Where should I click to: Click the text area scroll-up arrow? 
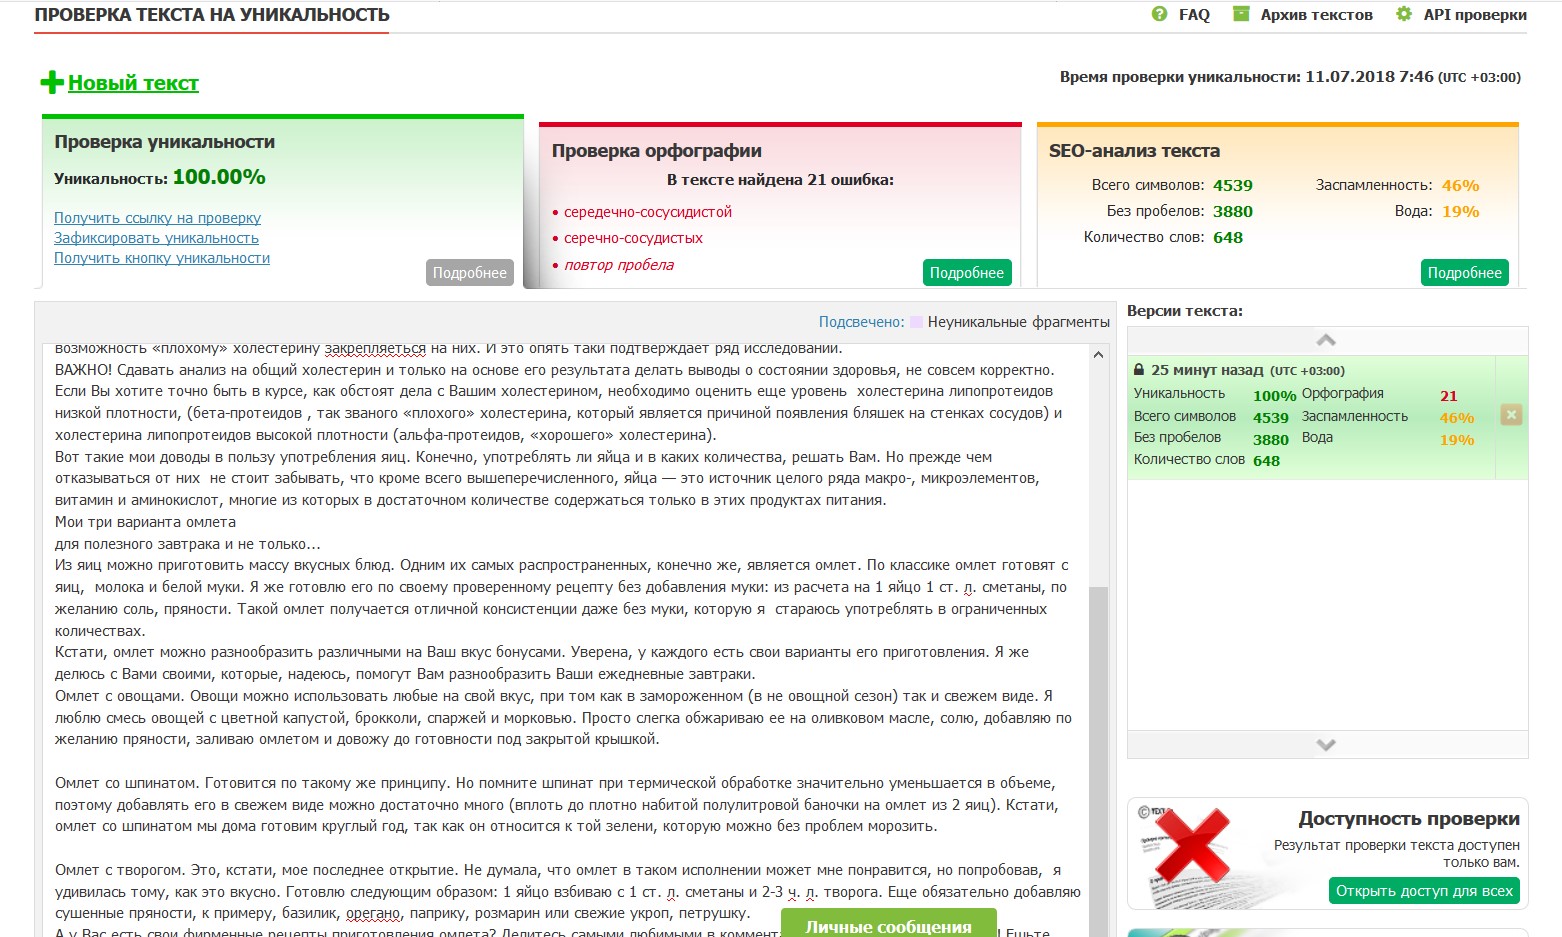click(1098, 355)
